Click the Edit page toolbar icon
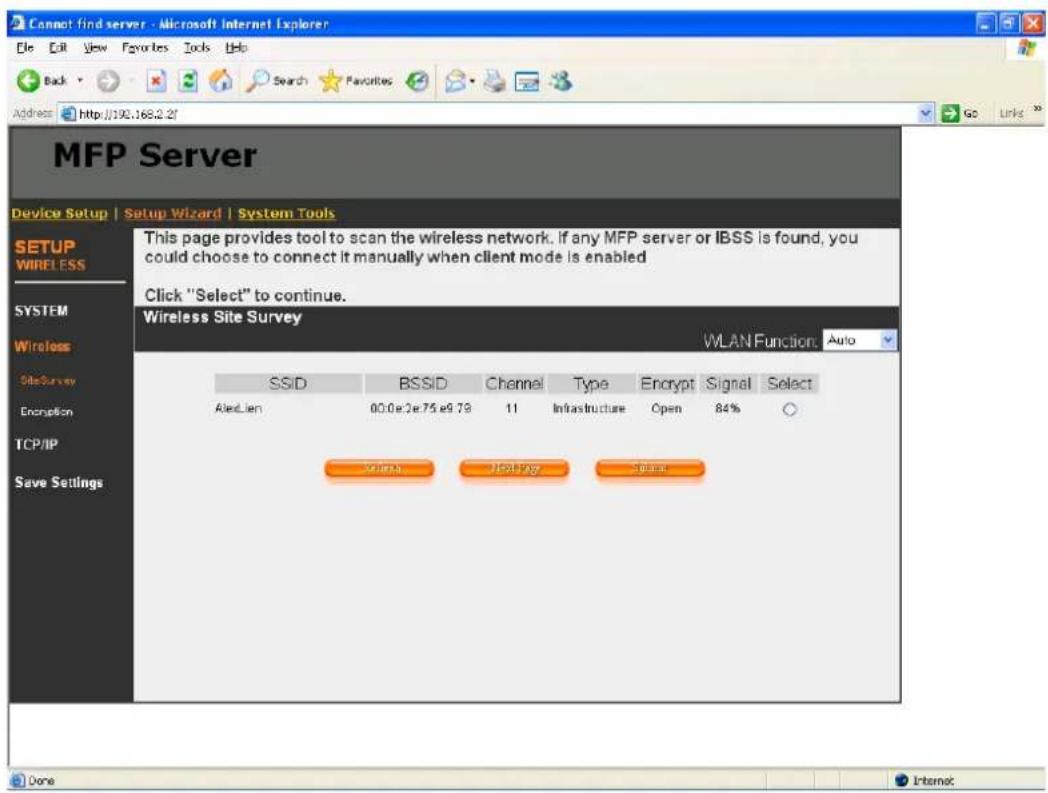Viewport: 1048px width, 793px height. coord(527,81)
